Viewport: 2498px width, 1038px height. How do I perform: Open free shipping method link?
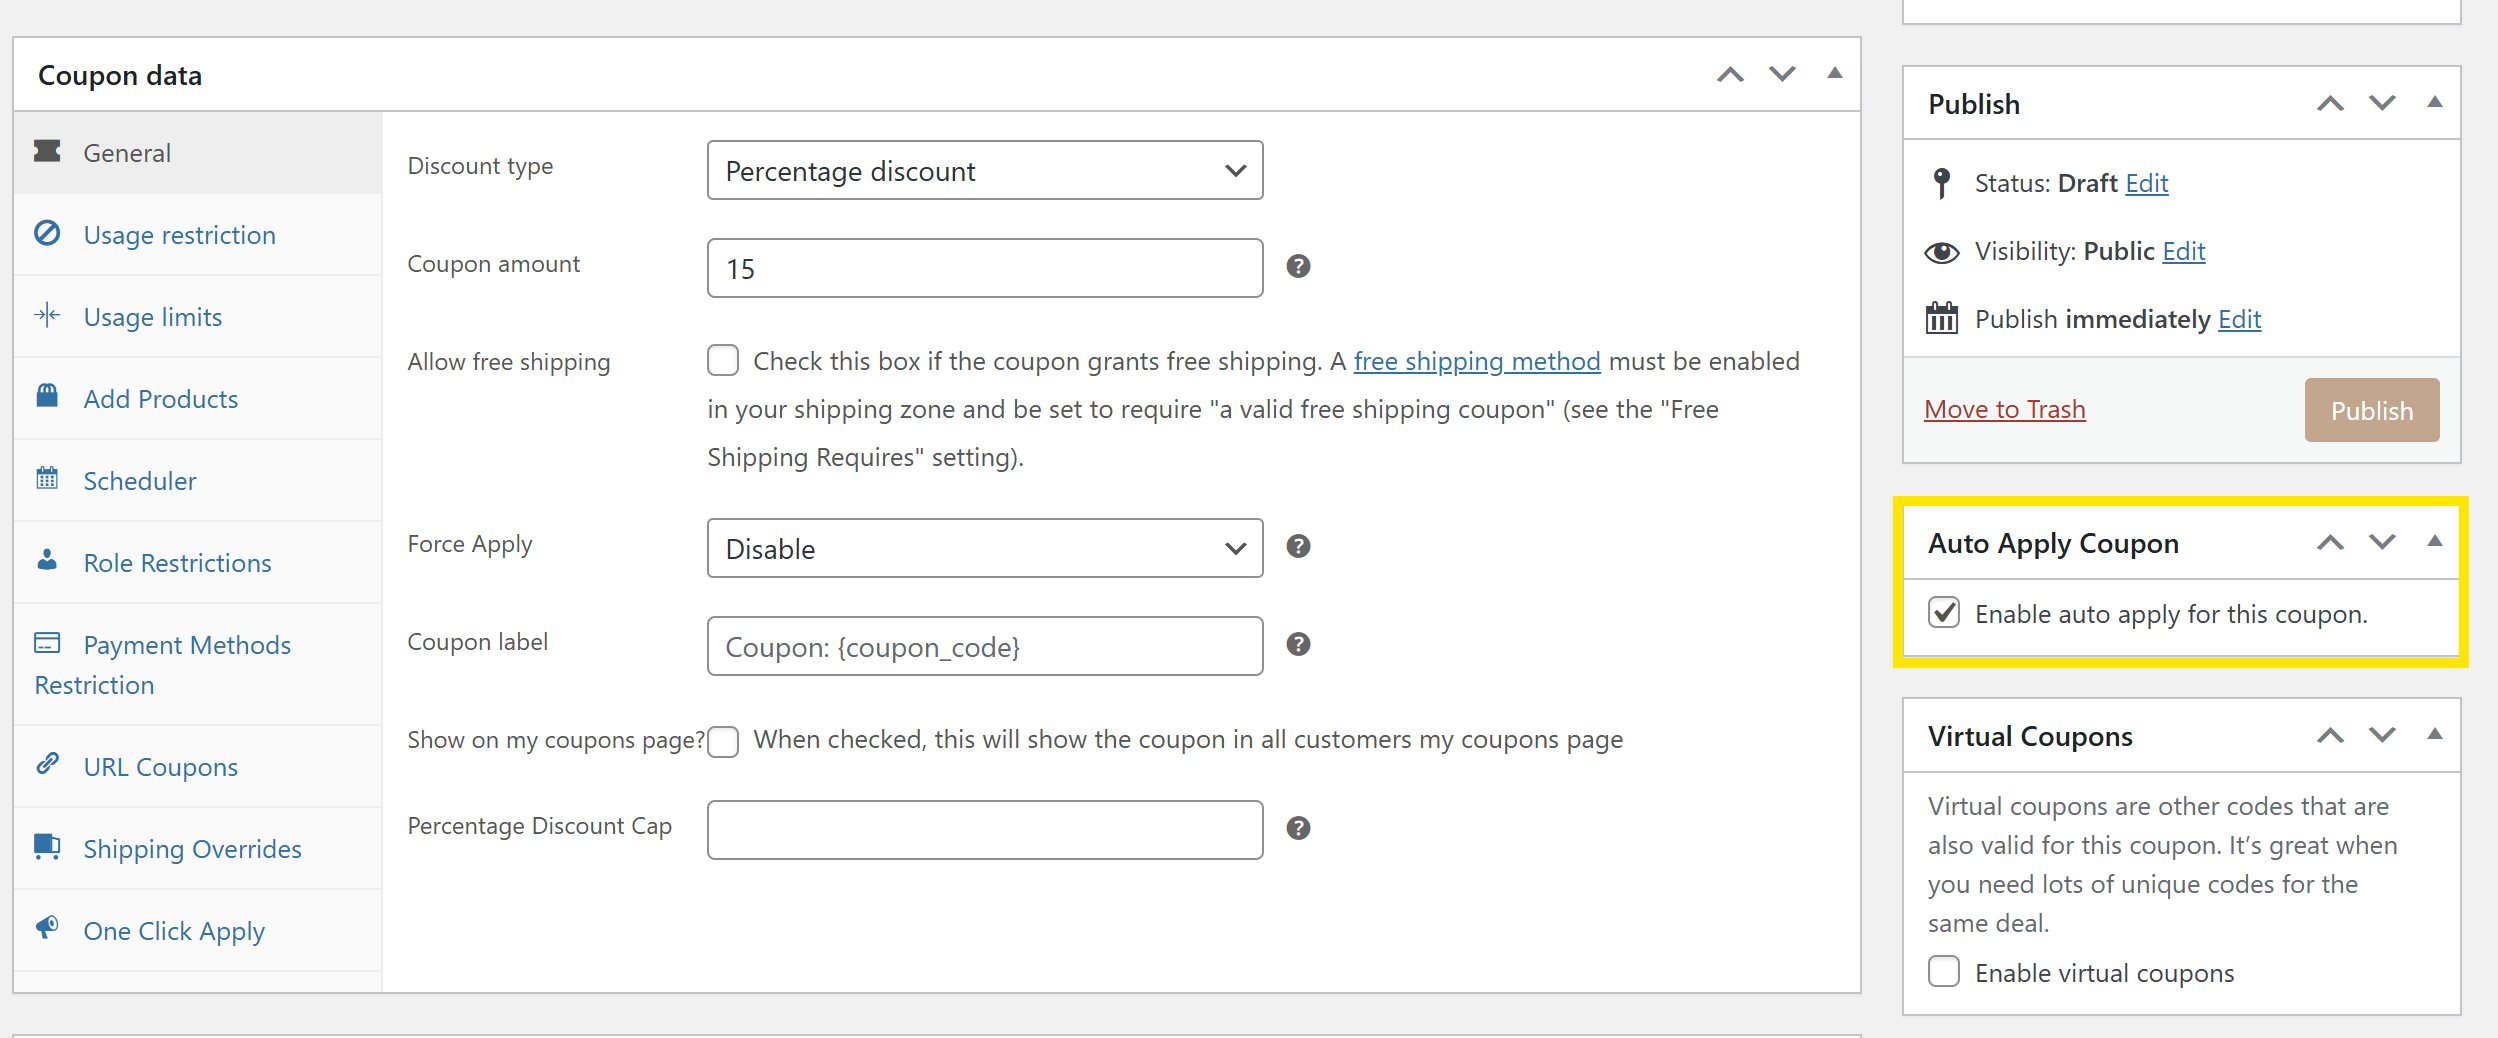point(1476,361)
